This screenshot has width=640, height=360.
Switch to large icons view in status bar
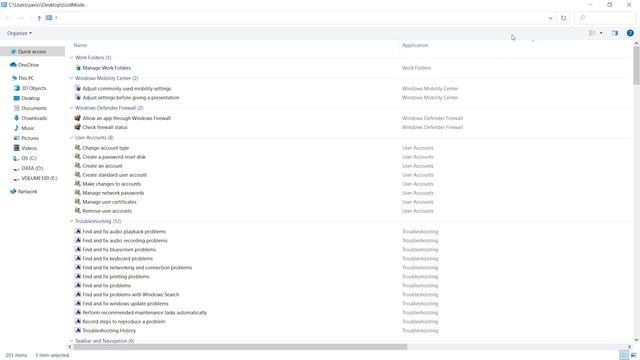(633, 355)
